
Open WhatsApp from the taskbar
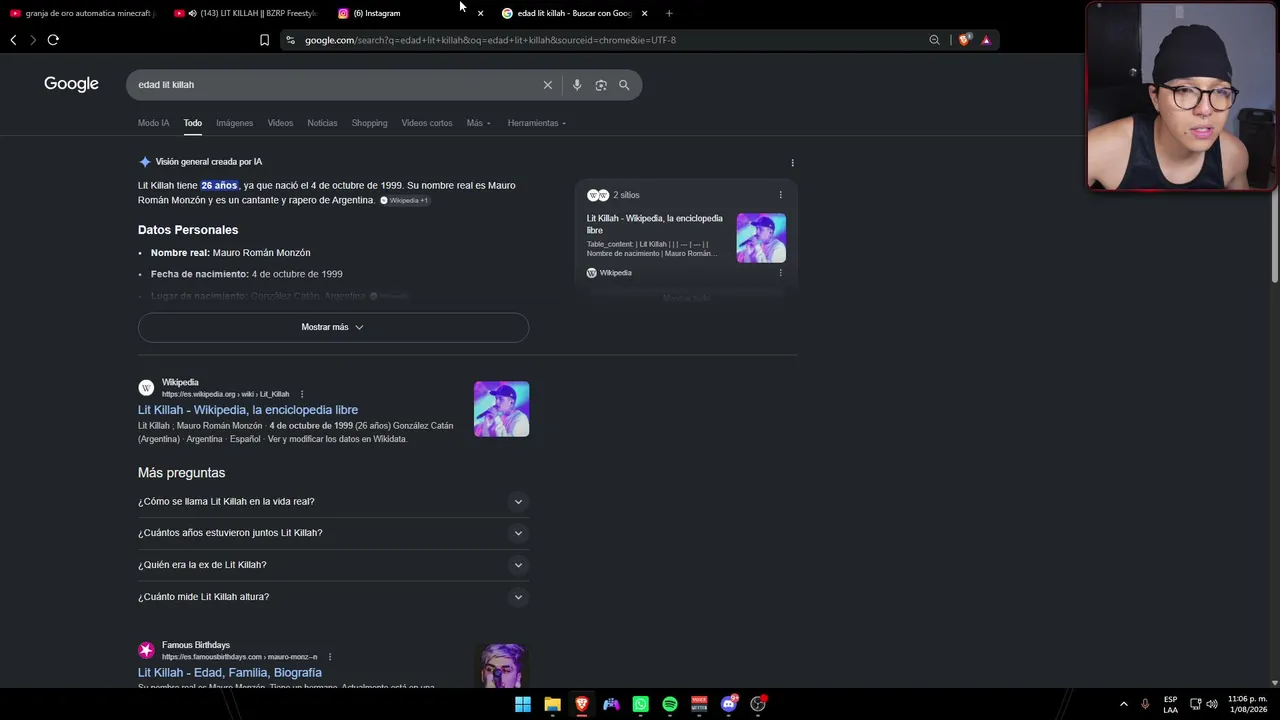tap(641, 704)
